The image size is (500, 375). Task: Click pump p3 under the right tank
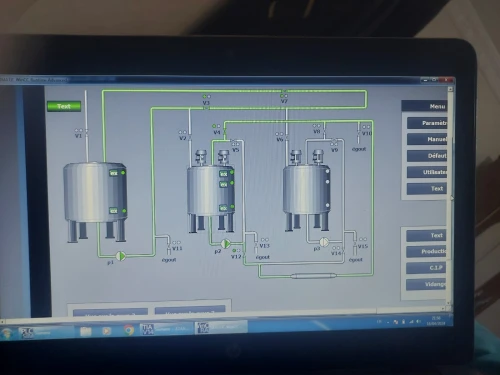324,242
